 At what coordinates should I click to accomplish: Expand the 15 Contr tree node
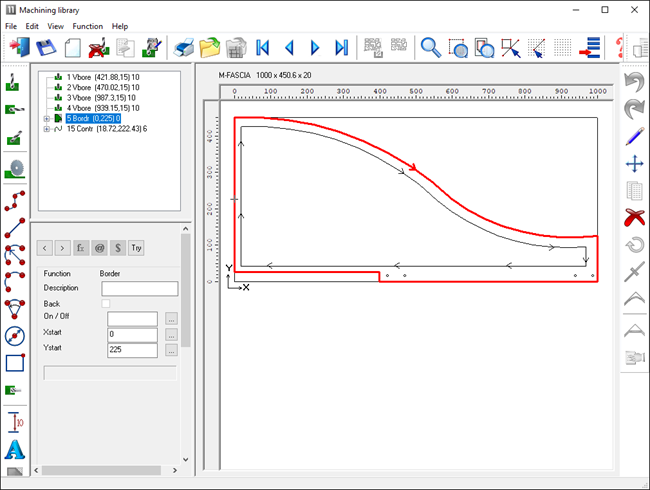coord(46,128)
